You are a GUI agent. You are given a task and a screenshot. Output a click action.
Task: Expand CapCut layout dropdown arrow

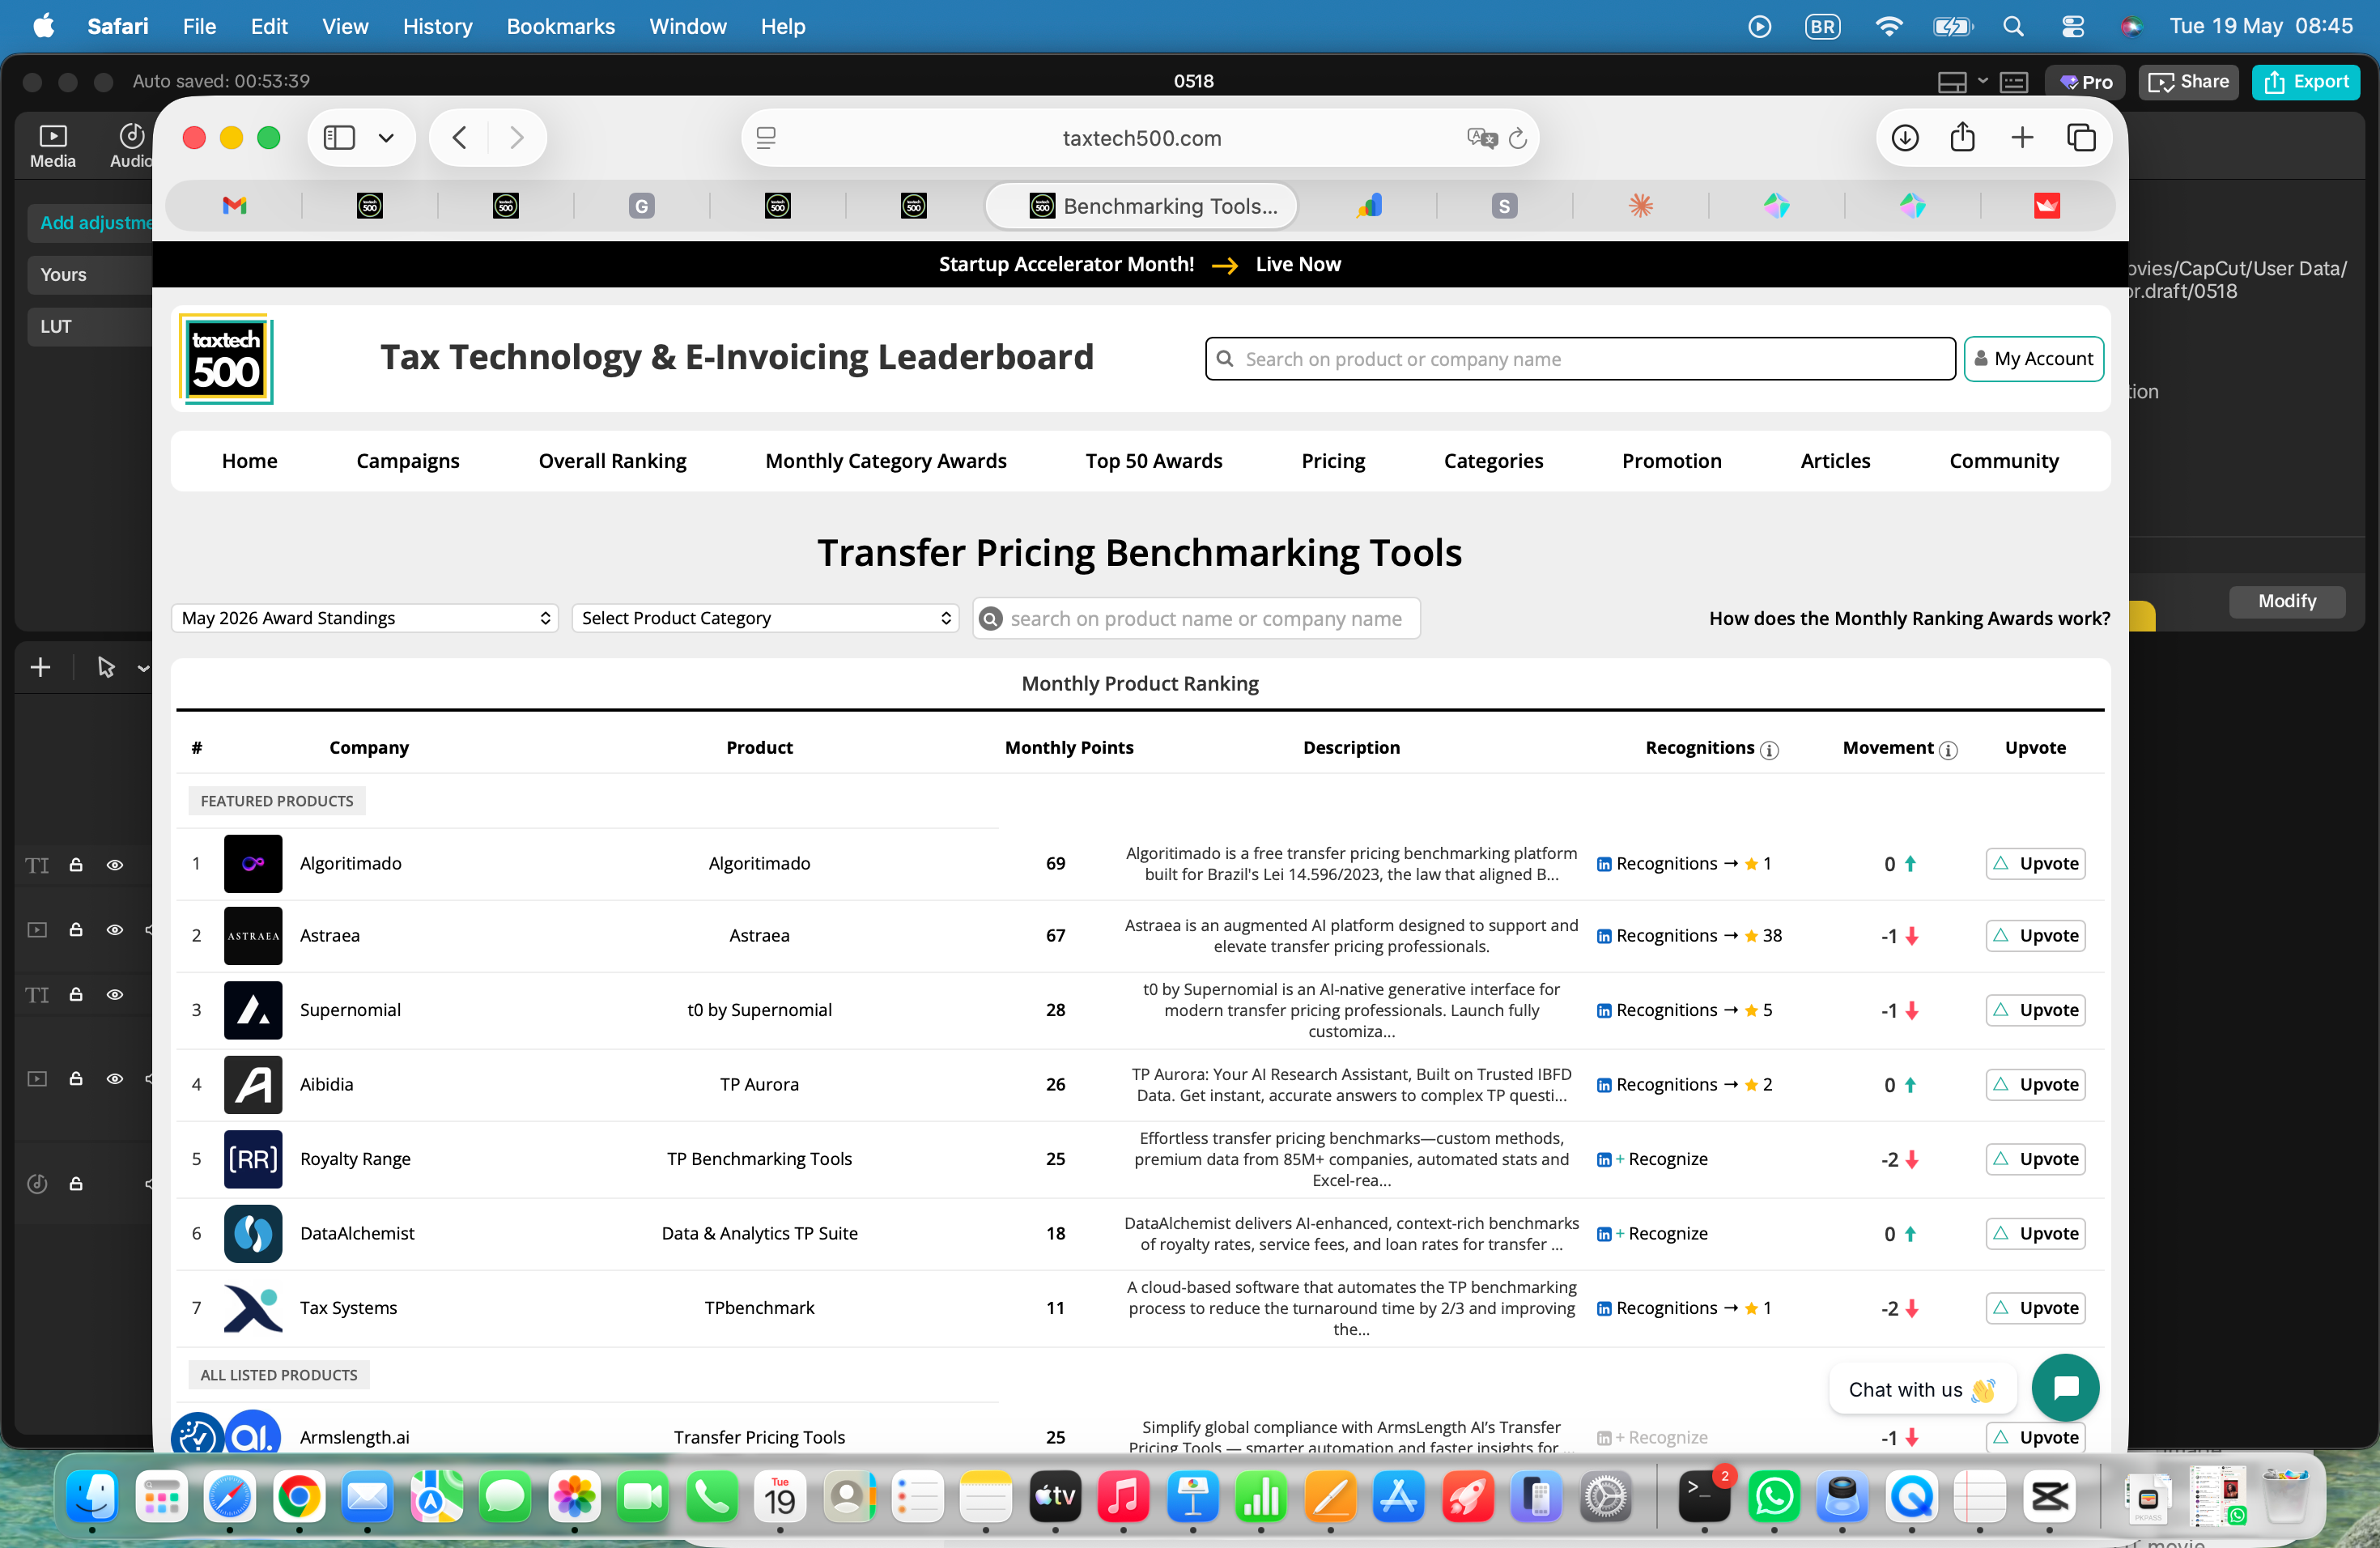1982,81
